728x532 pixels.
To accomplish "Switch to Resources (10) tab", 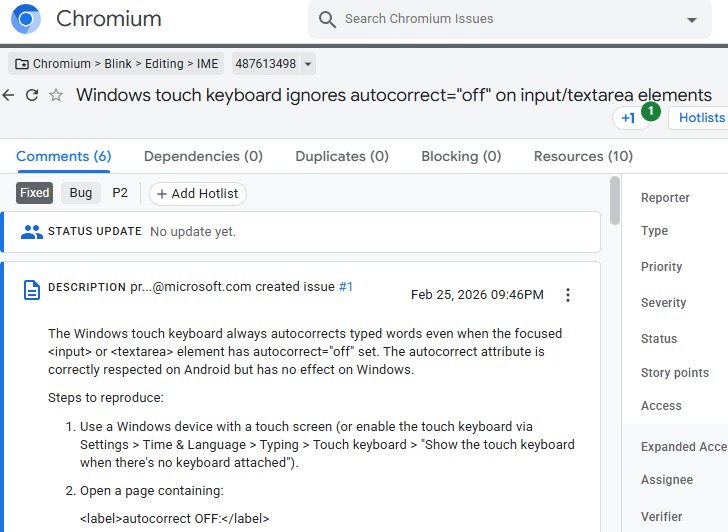I will (x=583, y=156).
